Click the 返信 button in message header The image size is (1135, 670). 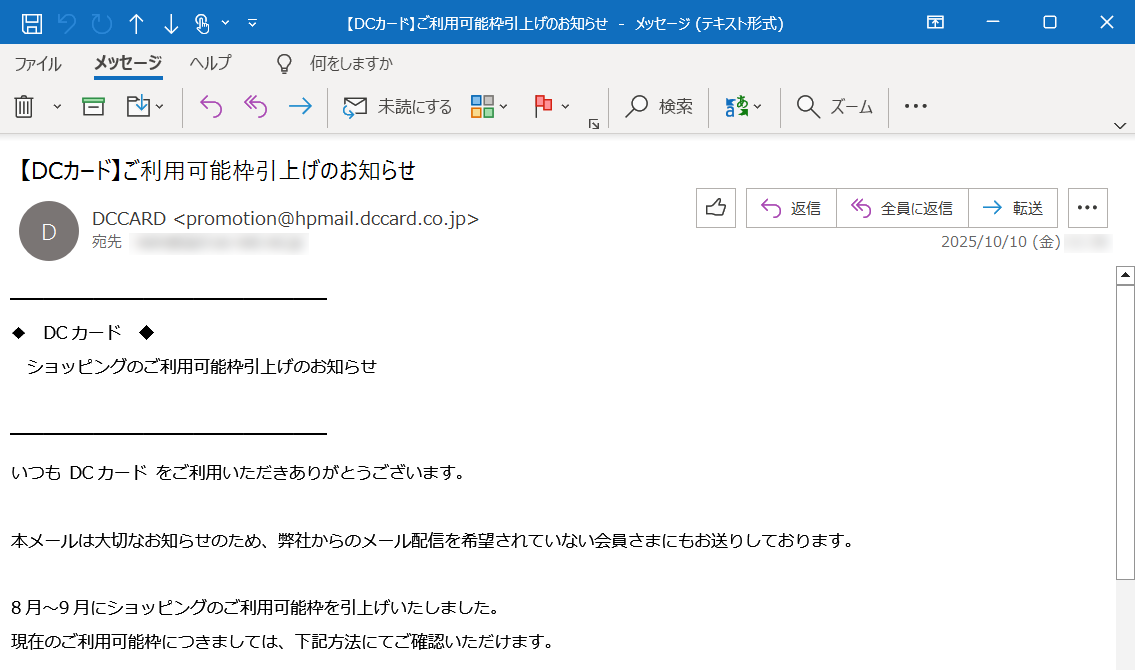pyautogui.click(x=791, y=208)
